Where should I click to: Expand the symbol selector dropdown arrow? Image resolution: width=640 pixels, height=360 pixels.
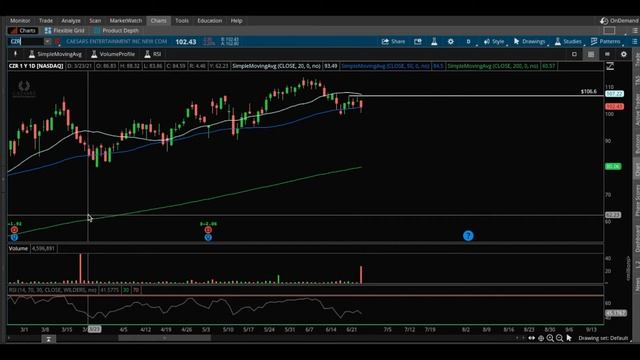(x=47, y=42)
